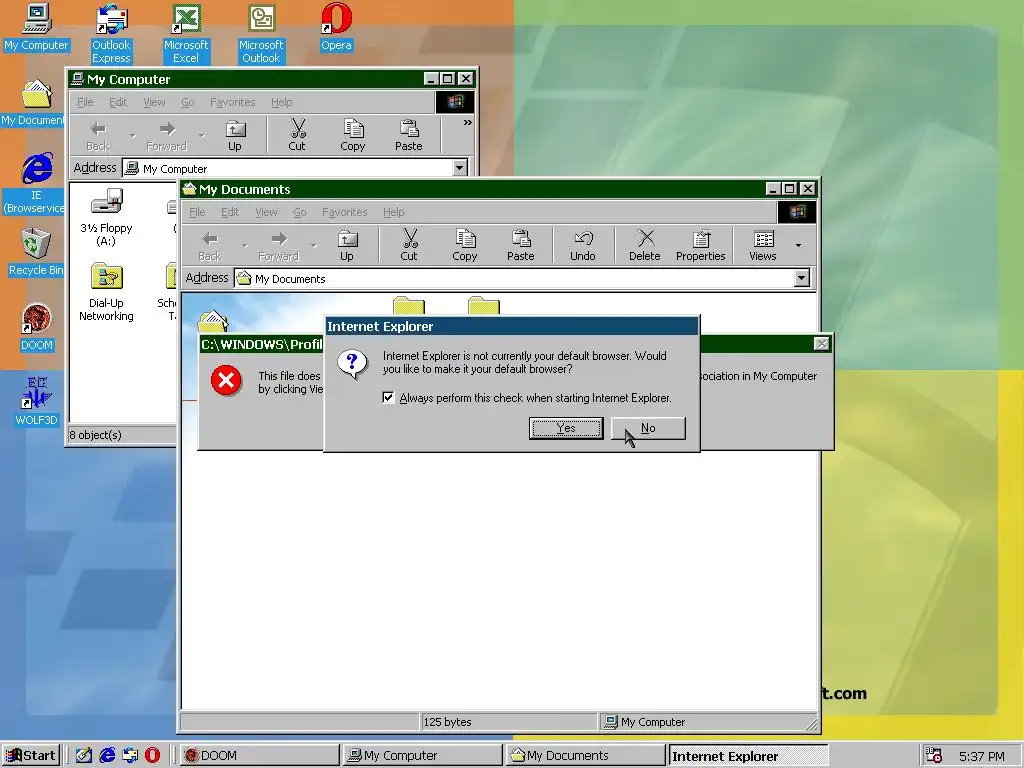Click the 5:37 PM taskbar clock
The height and width of the screenshot is (768, 1024).
982,756
